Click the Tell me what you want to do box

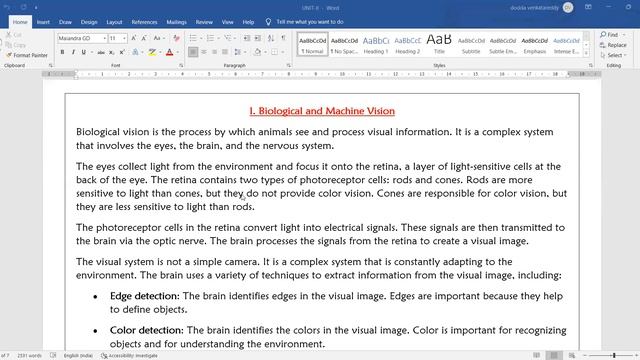[x=310, y=22]
